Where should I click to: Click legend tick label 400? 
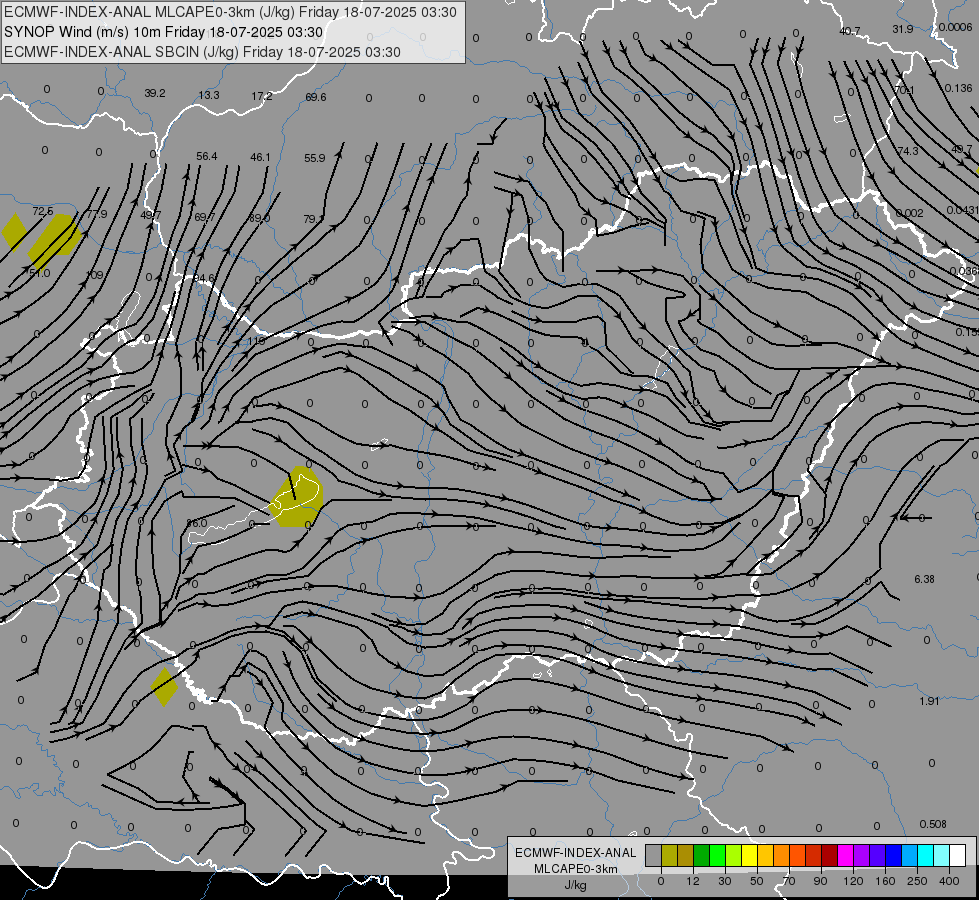click(x=949, y=881)
